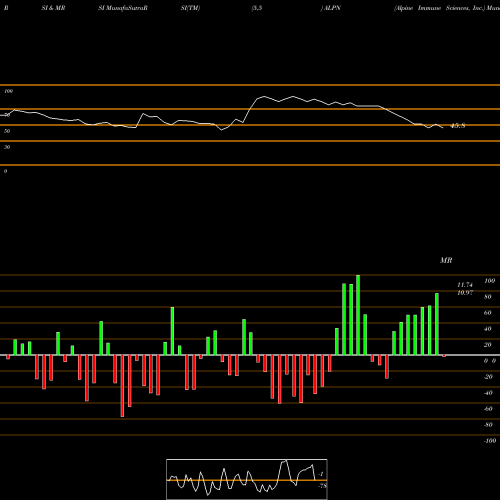This screenshot has width=500, height=500.
Task: Click the ALPN ticker symbol in the title
Action: (332, 8)
